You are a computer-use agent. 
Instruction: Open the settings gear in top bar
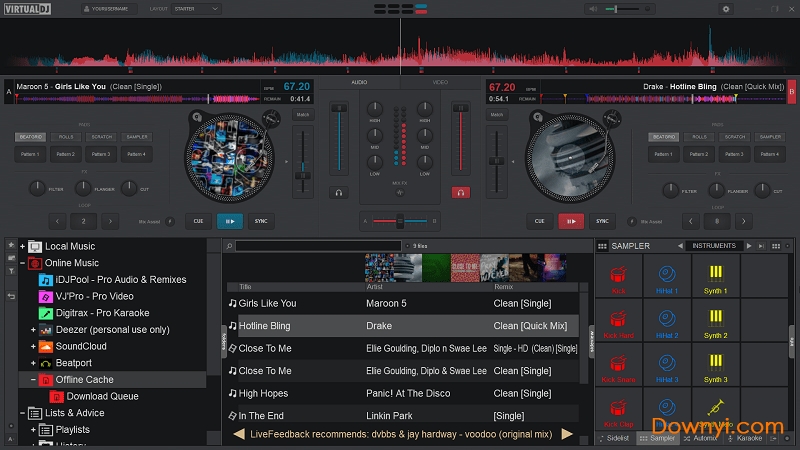tap(726, 9)
